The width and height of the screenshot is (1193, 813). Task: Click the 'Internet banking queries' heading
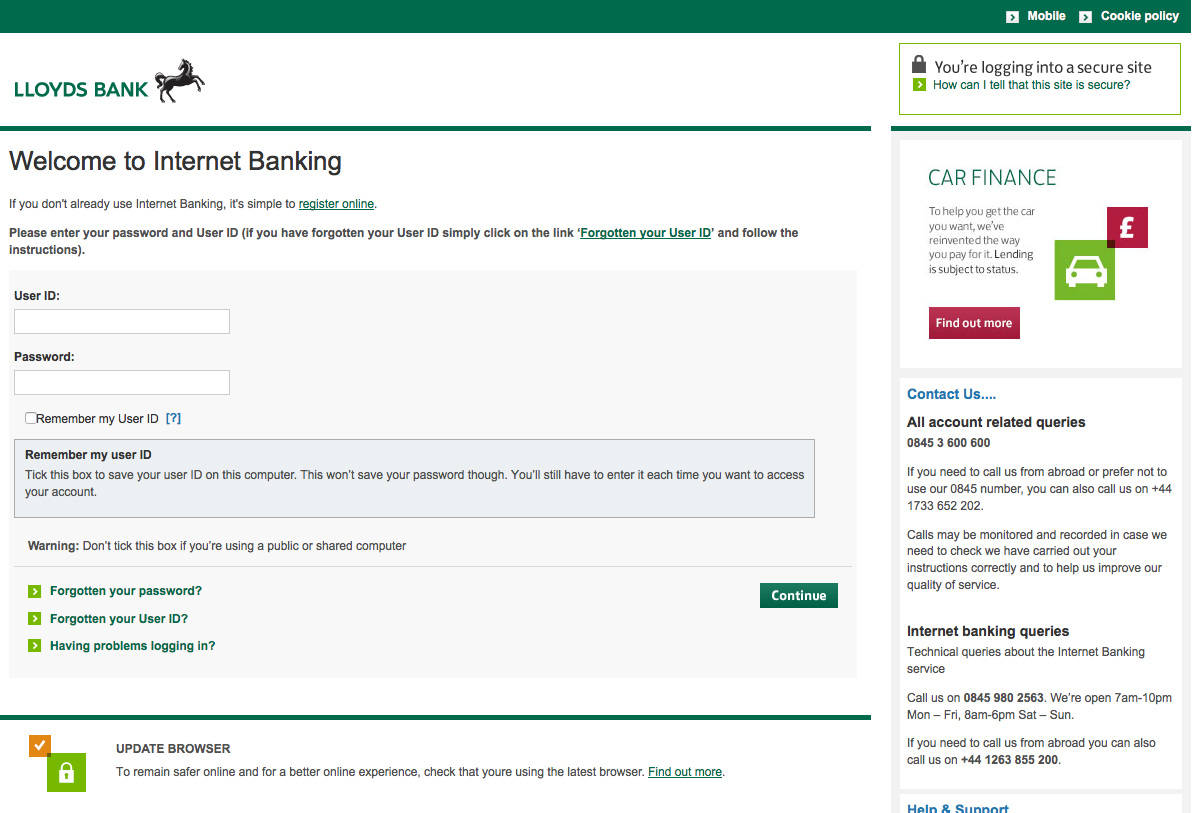[988, 631]
